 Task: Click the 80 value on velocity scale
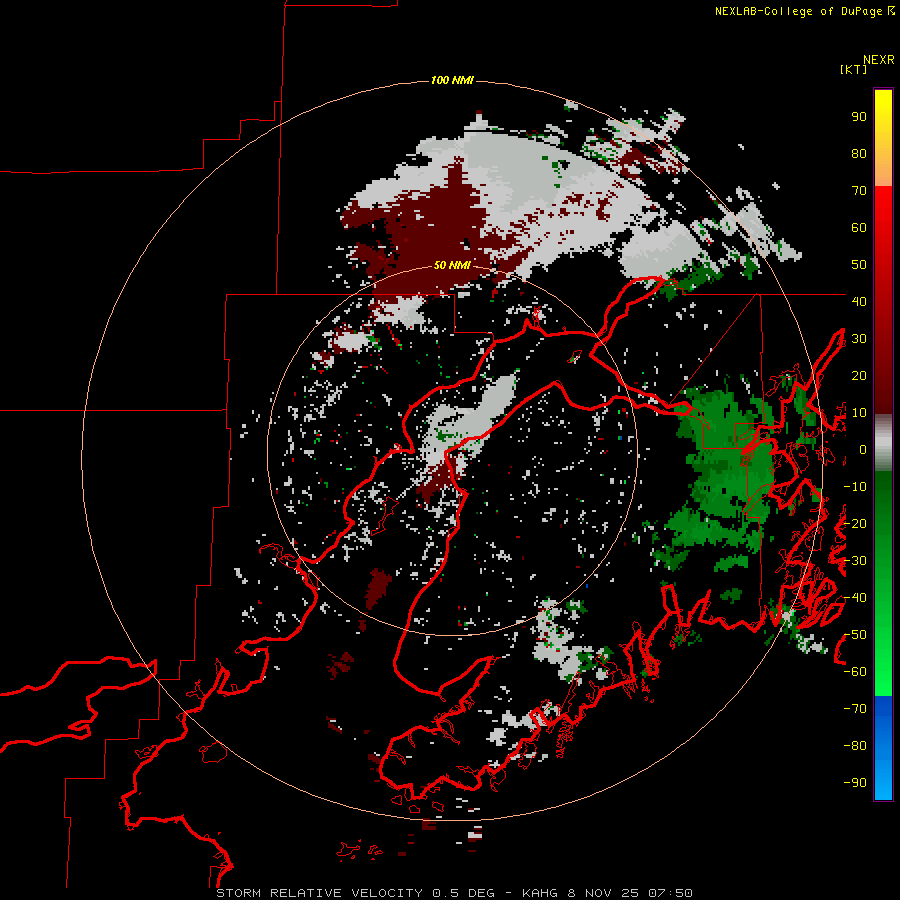point(859,153)
